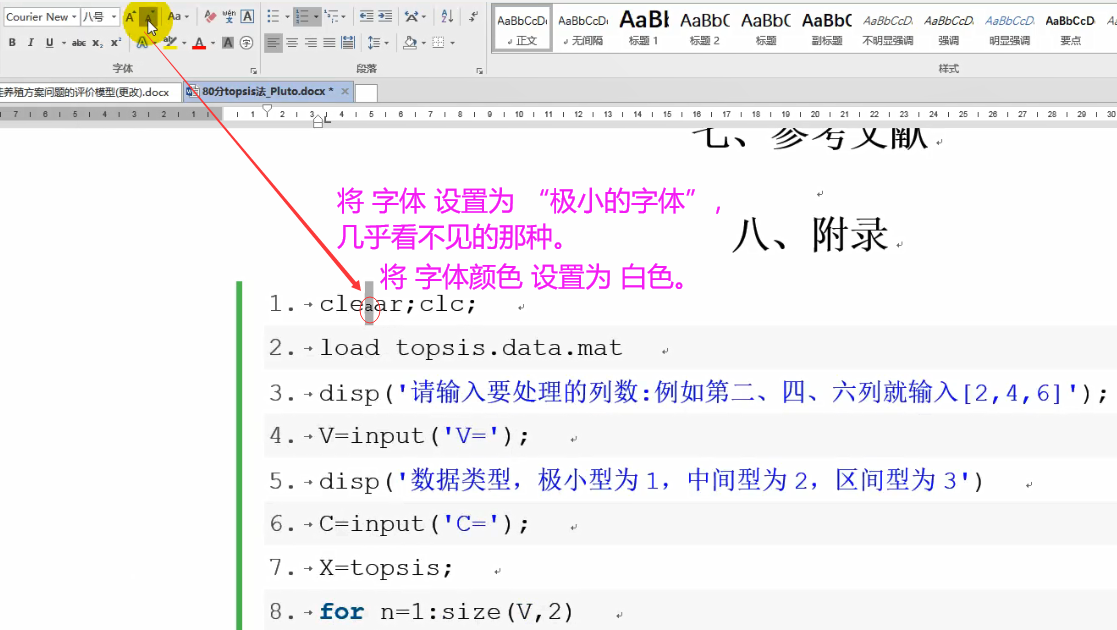Image resolution: width=1117 pixels, height=630 pixels.
Task: Apply Character Border to the selection
Action: pyautogui.click(x=247, y=16)
